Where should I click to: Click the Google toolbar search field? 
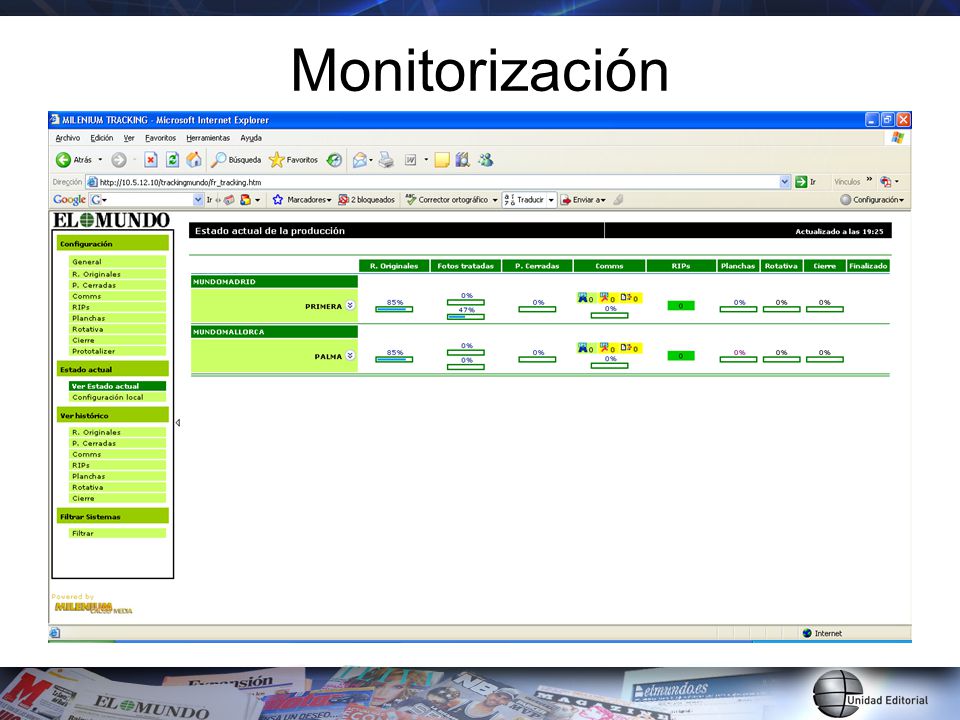point(146,200)
